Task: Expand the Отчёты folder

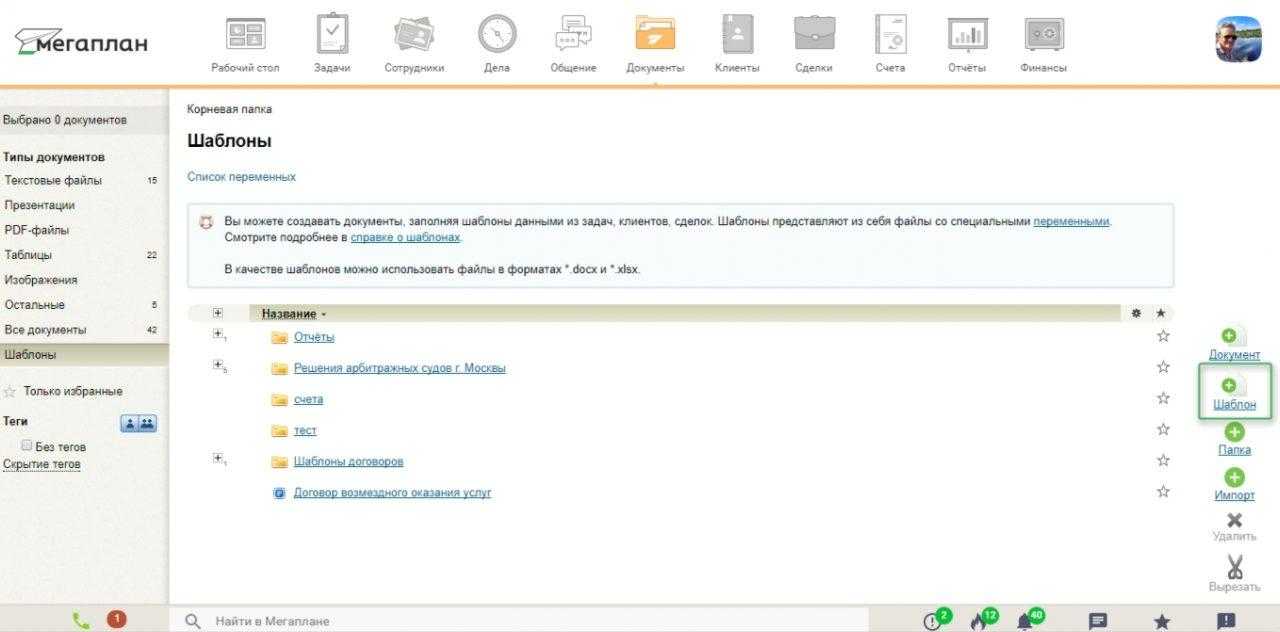Action: (x=217, y=334)
